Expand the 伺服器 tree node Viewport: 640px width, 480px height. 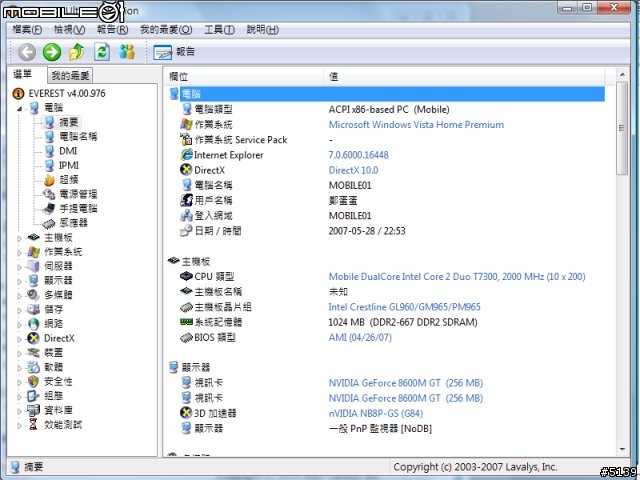(x=19, y=267)
